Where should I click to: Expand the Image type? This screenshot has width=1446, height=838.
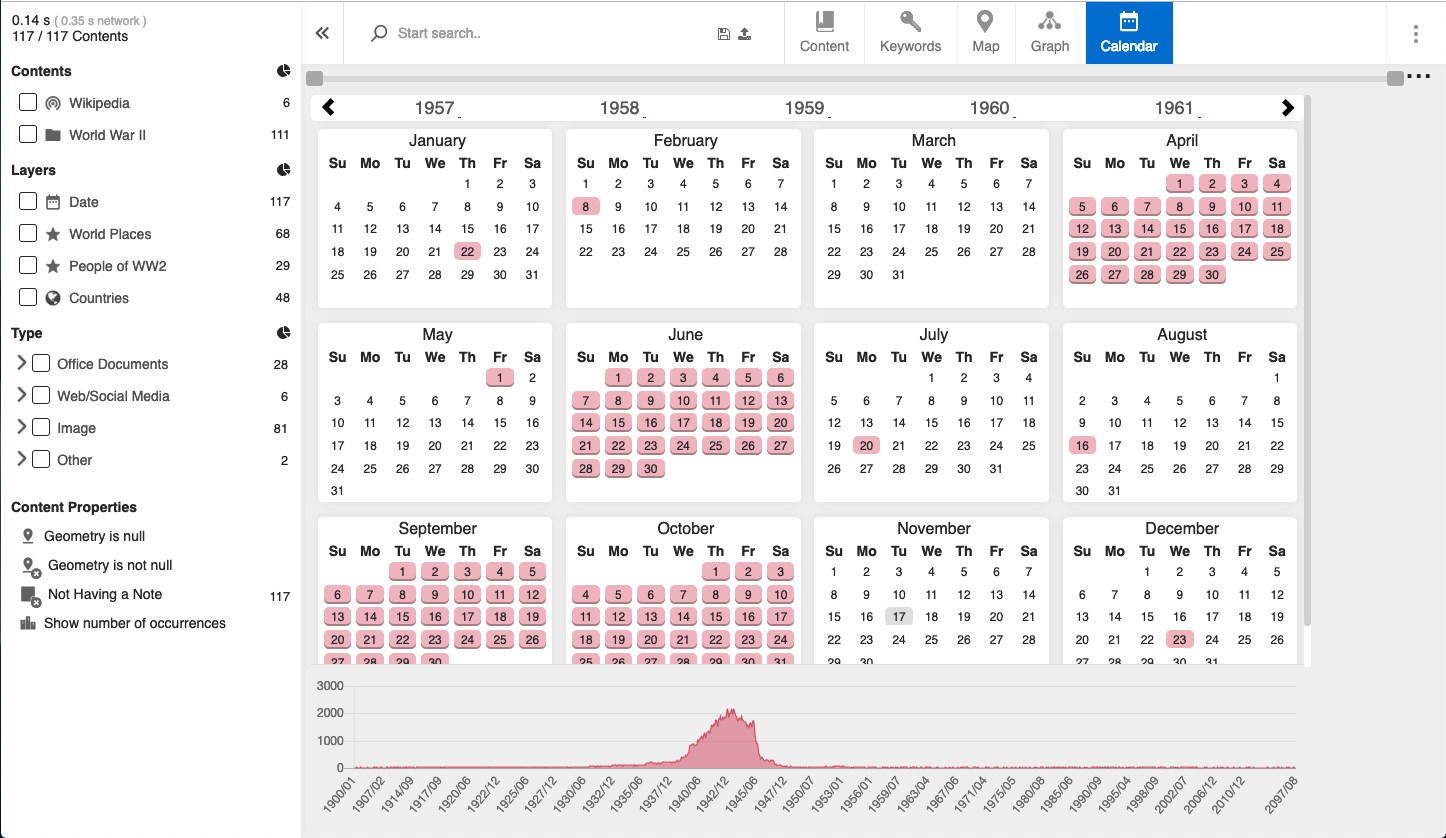(21, 427)
